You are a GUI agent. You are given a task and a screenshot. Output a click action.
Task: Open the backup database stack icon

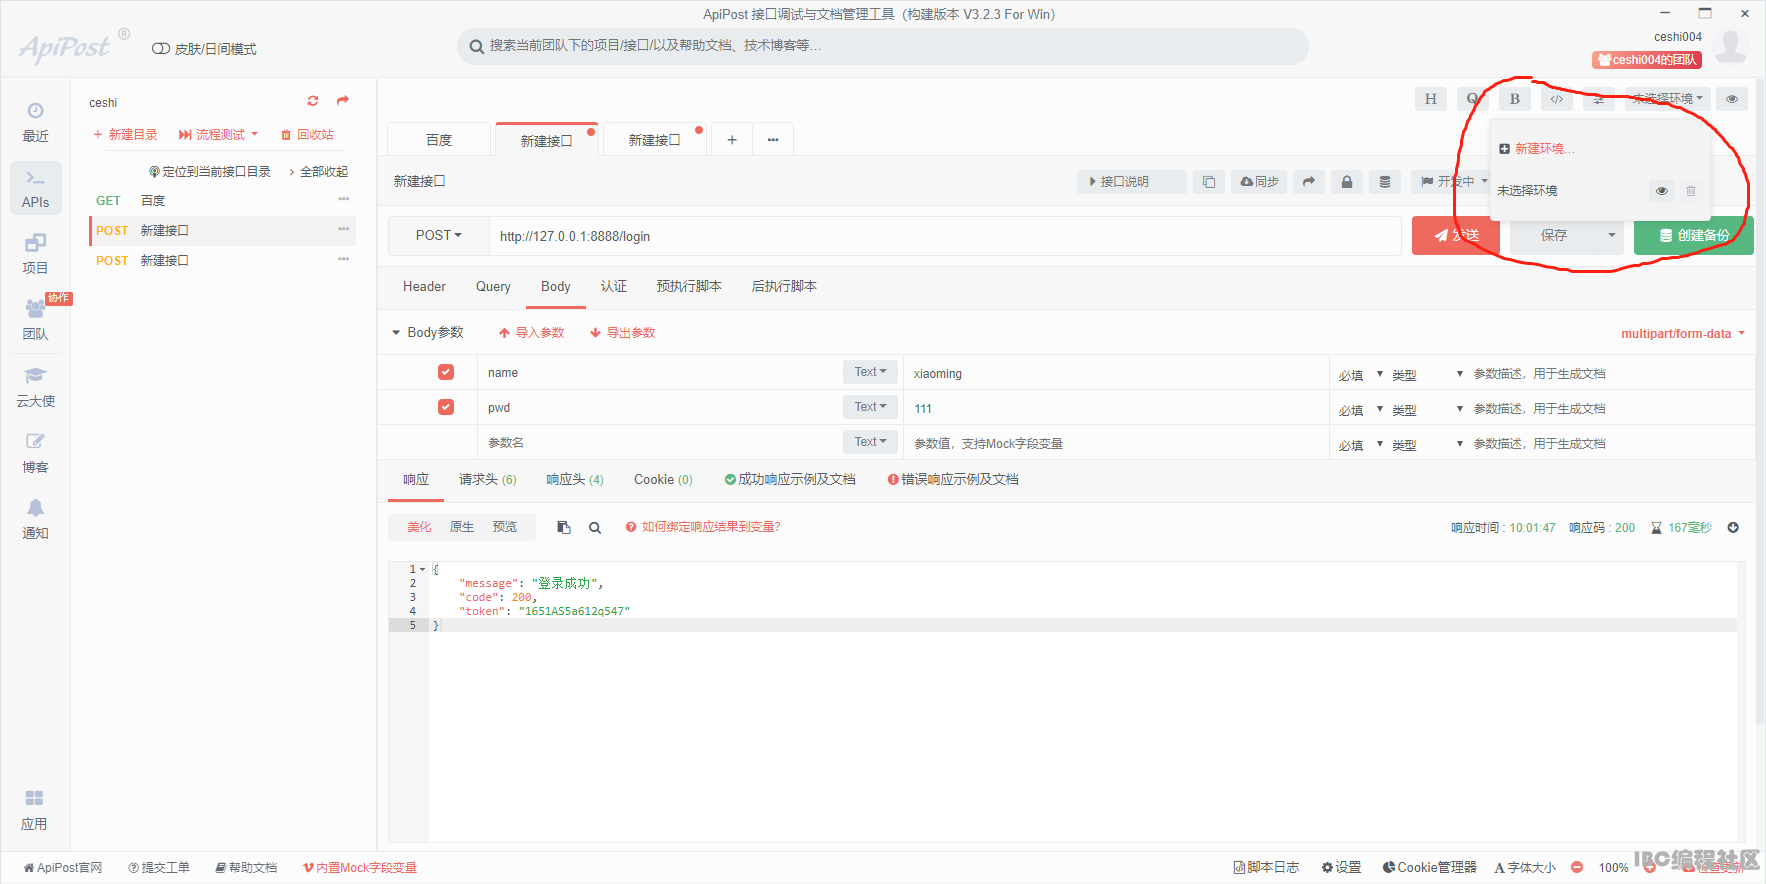click(1385, 181)
